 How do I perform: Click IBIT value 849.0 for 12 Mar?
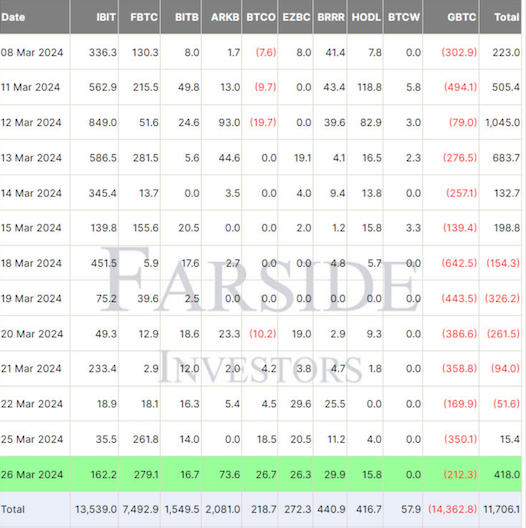point(103,123)
